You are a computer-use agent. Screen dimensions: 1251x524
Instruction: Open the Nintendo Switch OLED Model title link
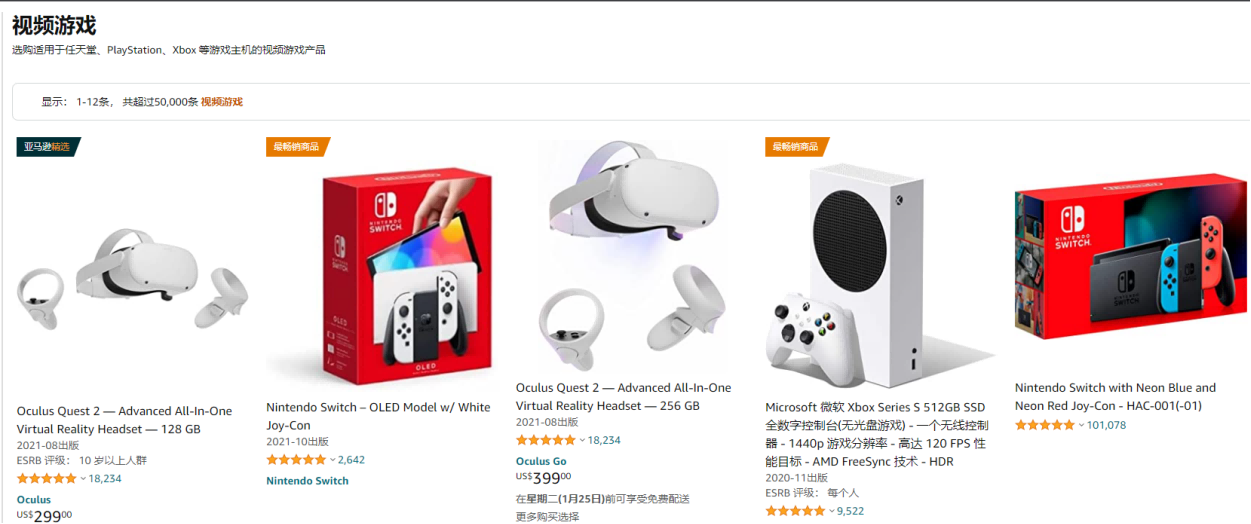[378, 416]
